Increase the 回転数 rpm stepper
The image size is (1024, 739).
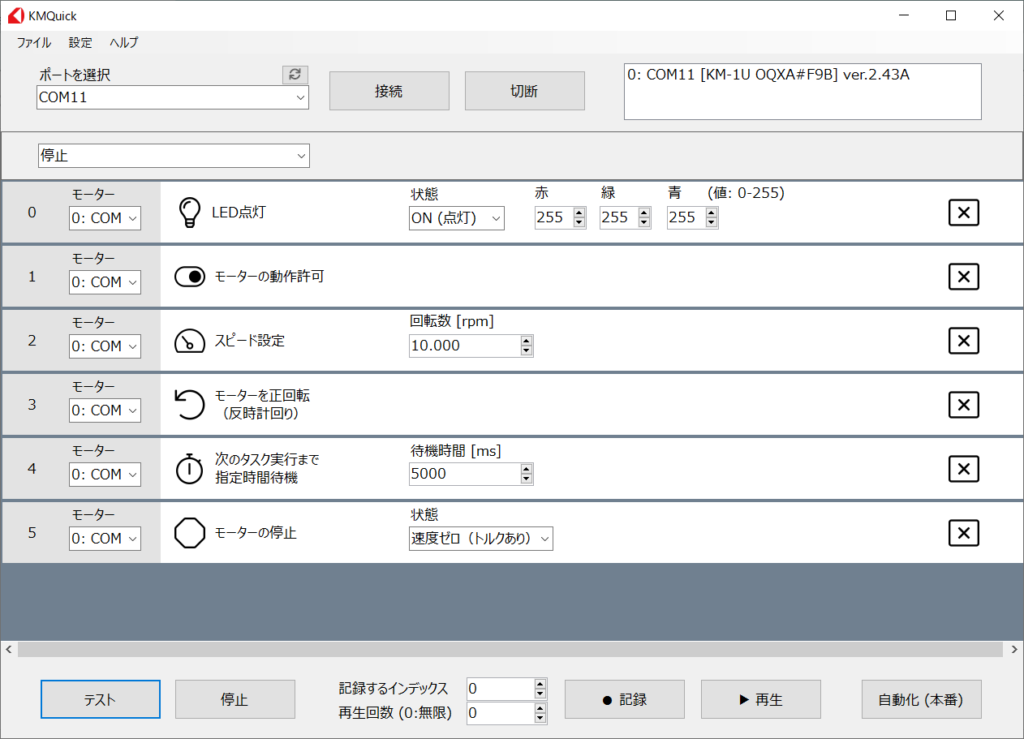[x=526, y=340]
